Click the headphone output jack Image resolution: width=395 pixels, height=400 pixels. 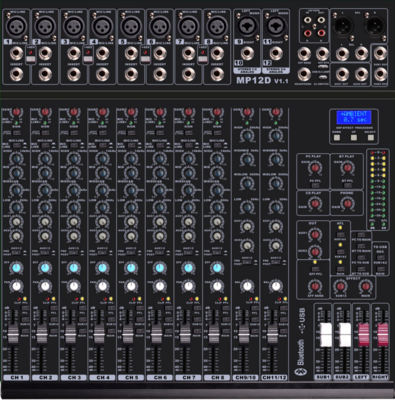(x=304, y=74)
